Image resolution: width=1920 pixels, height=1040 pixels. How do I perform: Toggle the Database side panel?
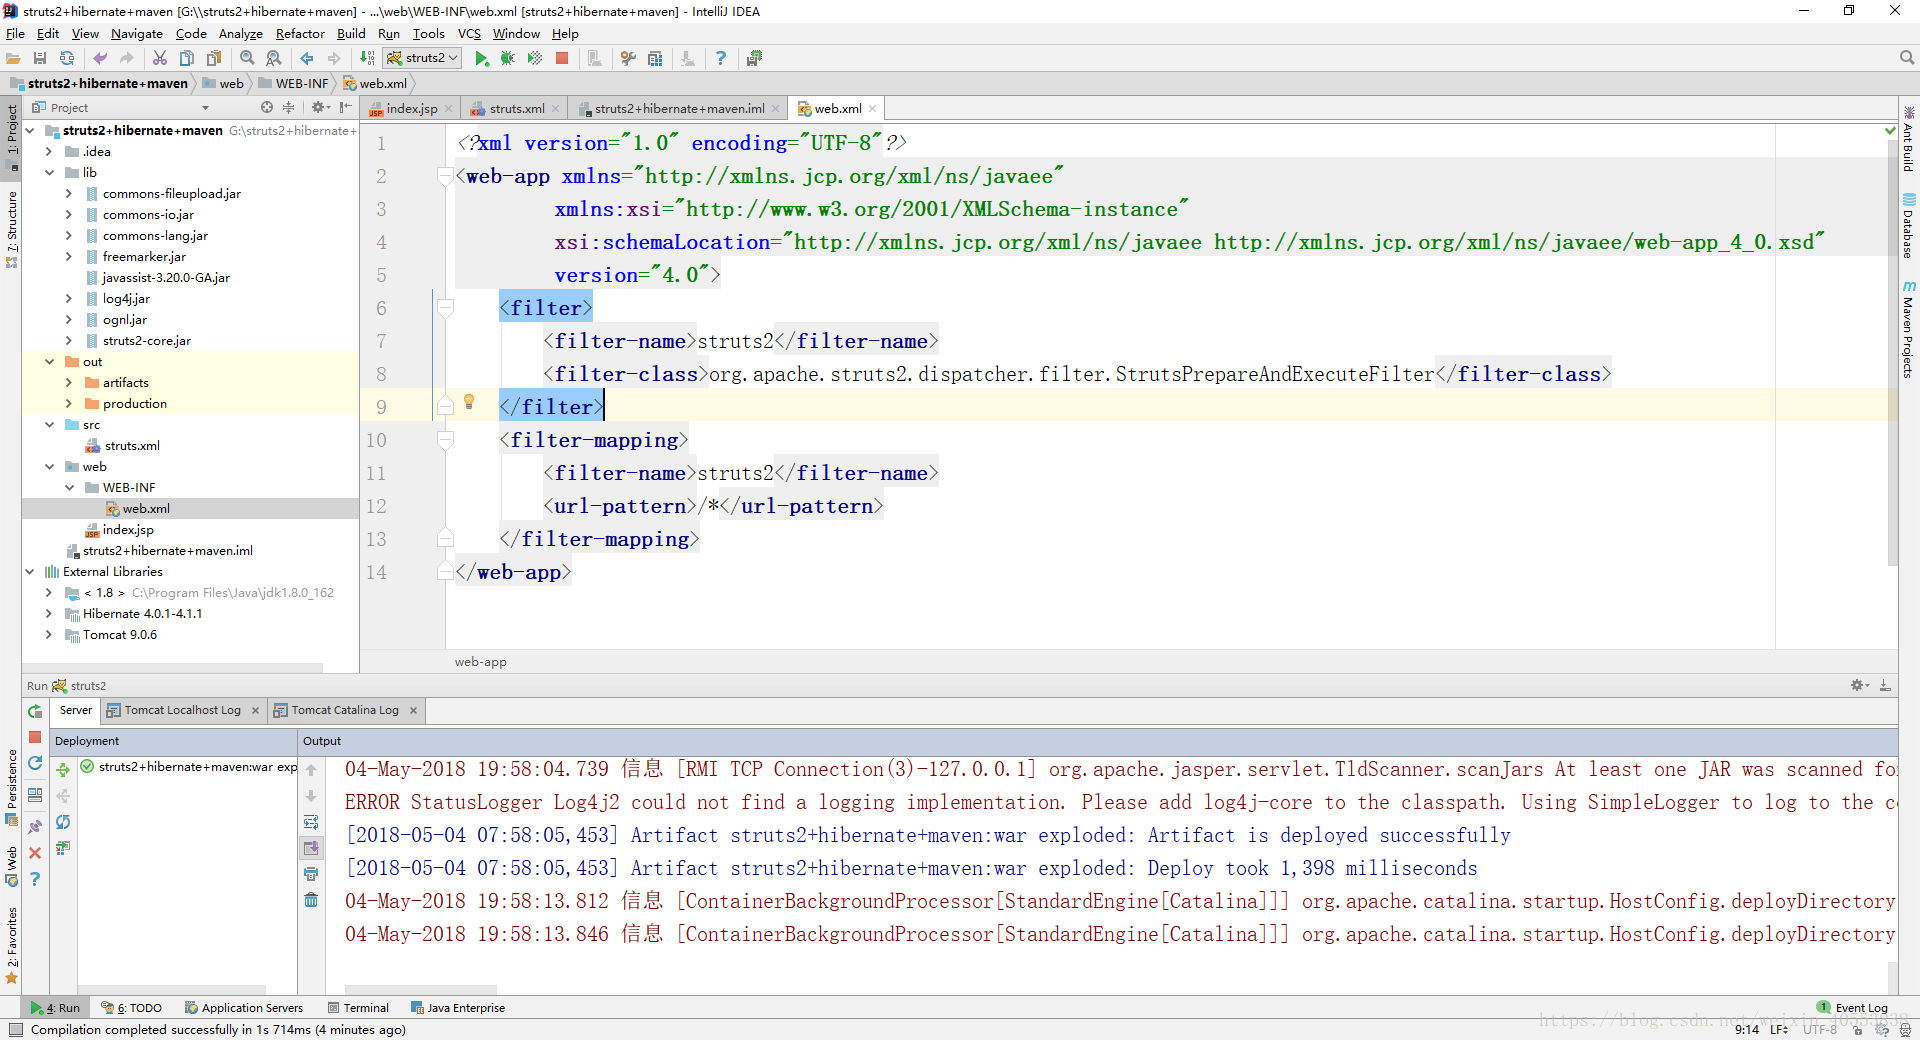[x=1908, y=226]
